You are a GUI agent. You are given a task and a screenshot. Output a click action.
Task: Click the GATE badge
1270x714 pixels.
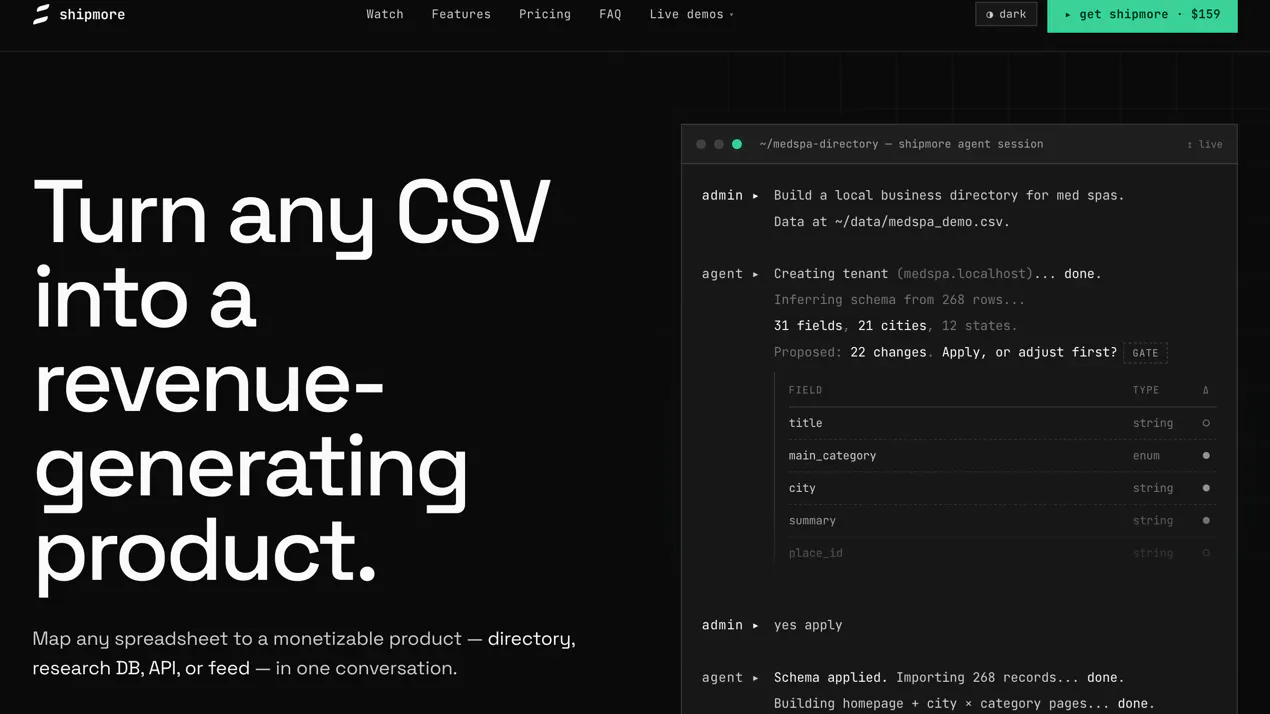click(1145, 353)
